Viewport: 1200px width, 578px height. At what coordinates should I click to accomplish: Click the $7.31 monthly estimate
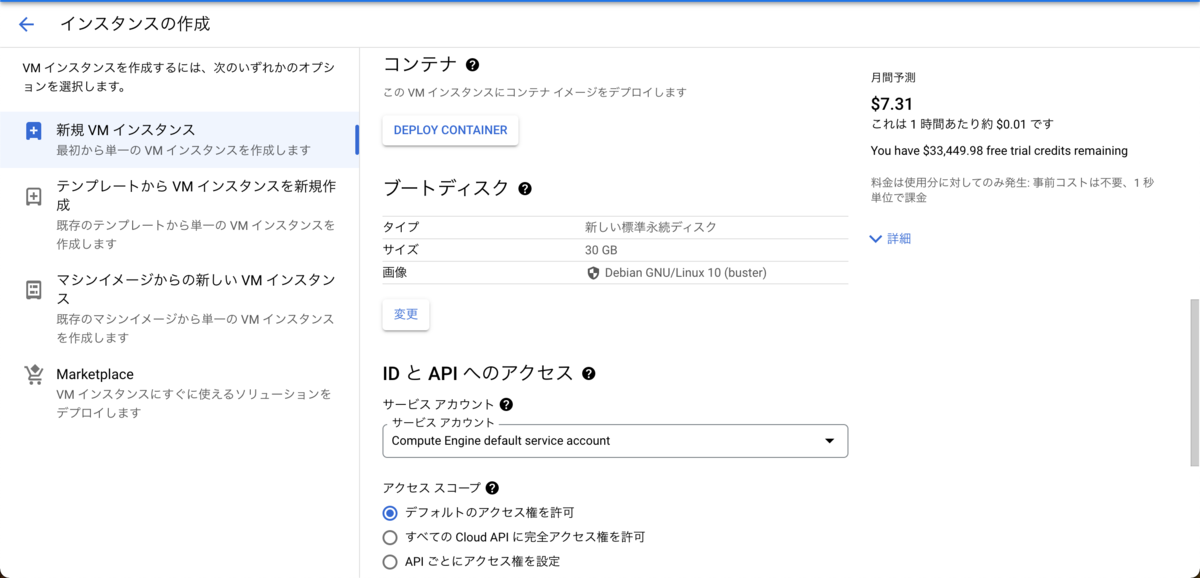tap(891, 103)
